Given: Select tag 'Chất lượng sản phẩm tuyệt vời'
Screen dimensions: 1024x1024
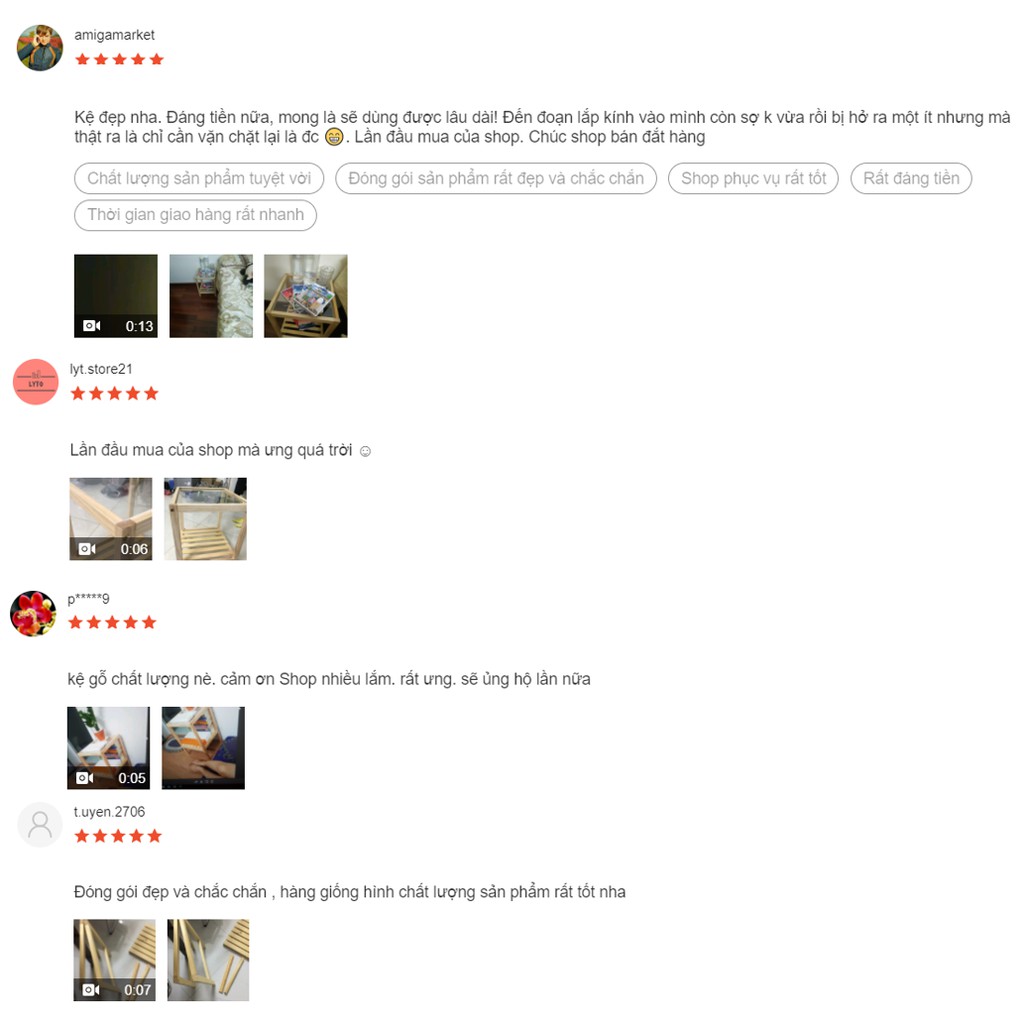Looking at the screenshot, I should [199, 178].
